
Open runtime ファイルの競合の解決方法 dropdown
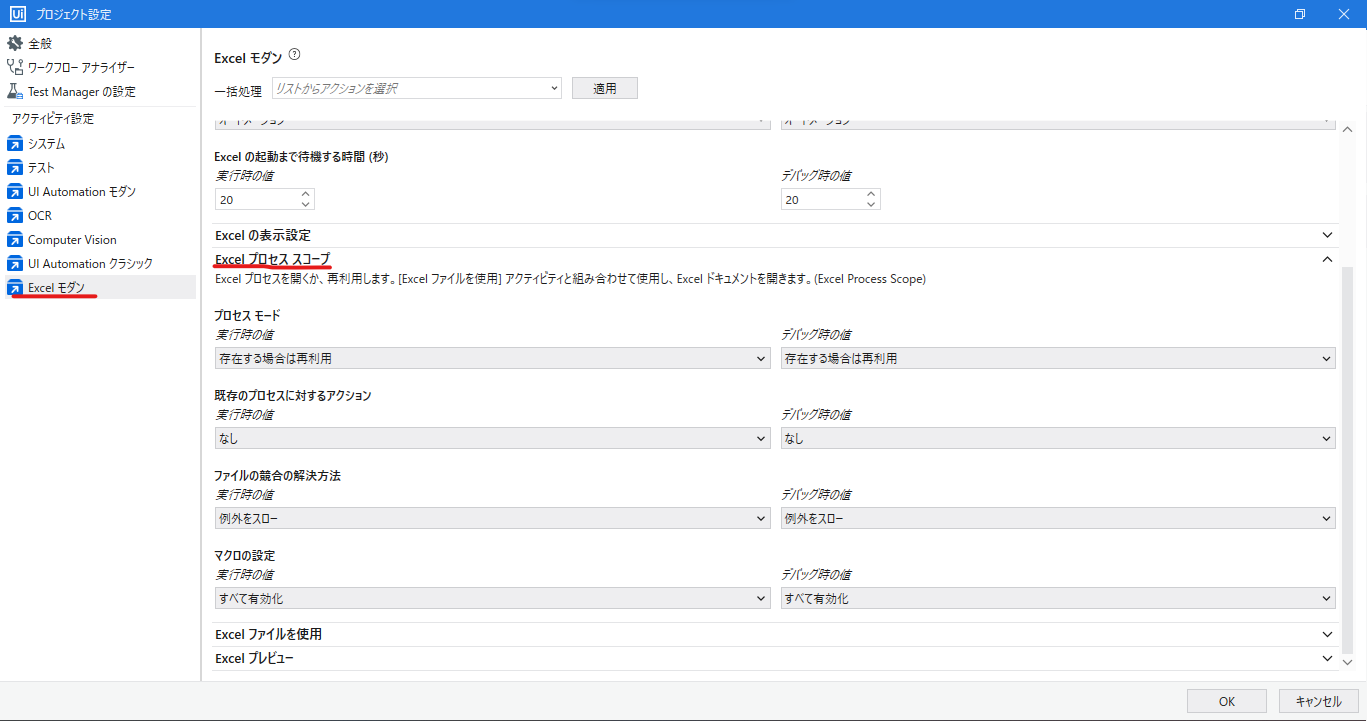[493, 519]
